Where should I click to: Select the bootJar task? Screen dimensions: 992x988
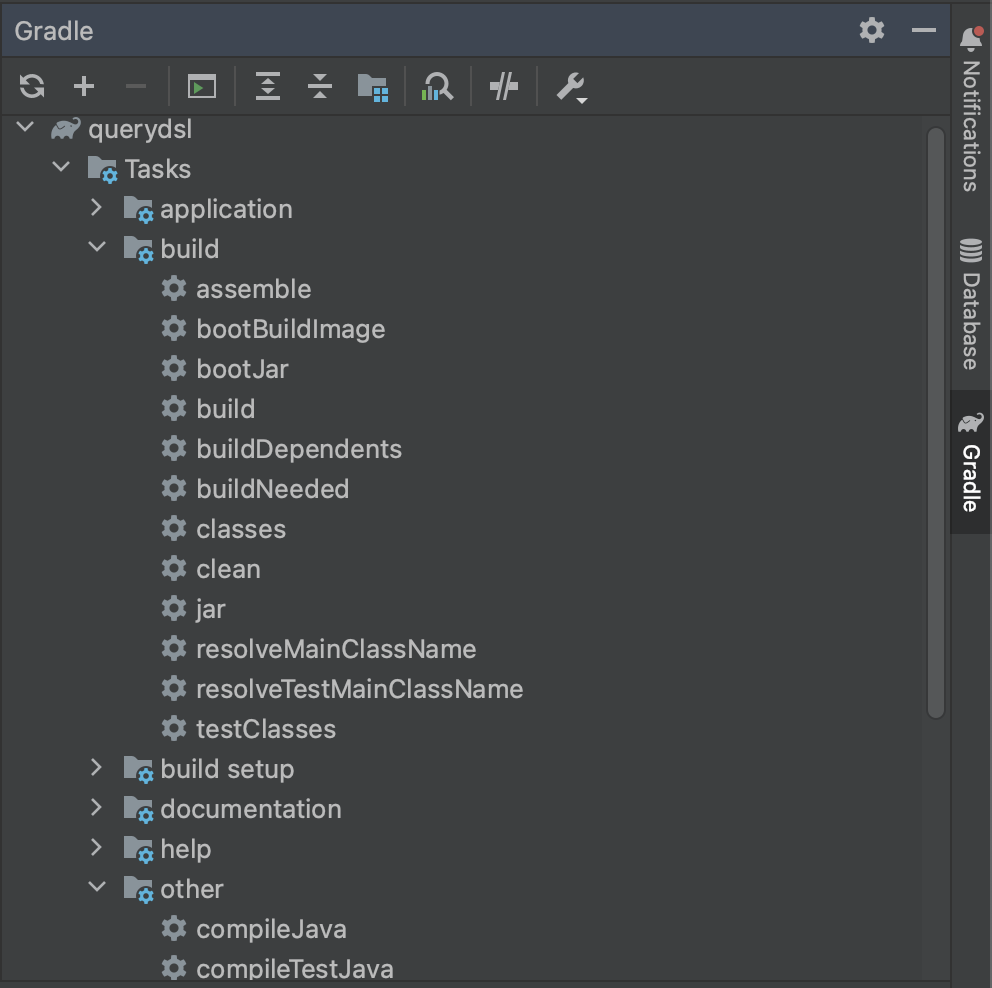(x=242, y=369)
